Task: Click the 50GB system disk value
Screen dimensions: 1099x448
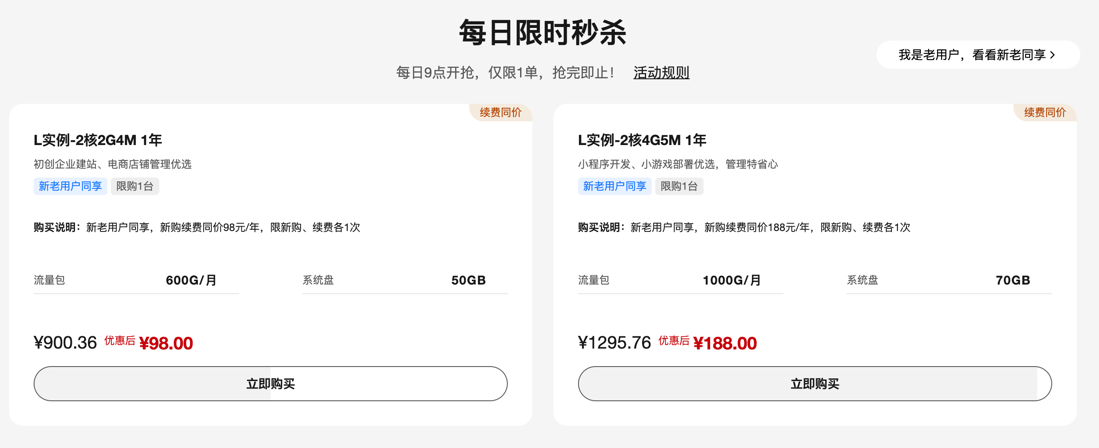Action: point(468,280)
